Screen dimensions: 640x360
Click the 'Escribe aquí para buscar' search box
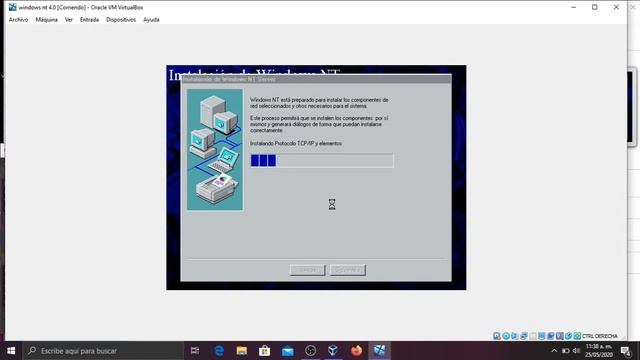click(103, 351)
